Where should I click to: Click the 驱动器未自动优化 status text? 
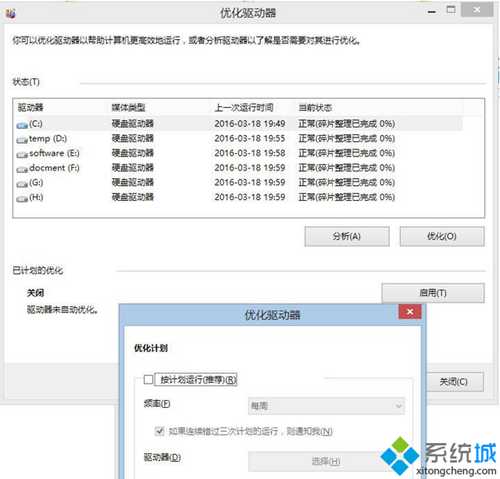point(63,310)
